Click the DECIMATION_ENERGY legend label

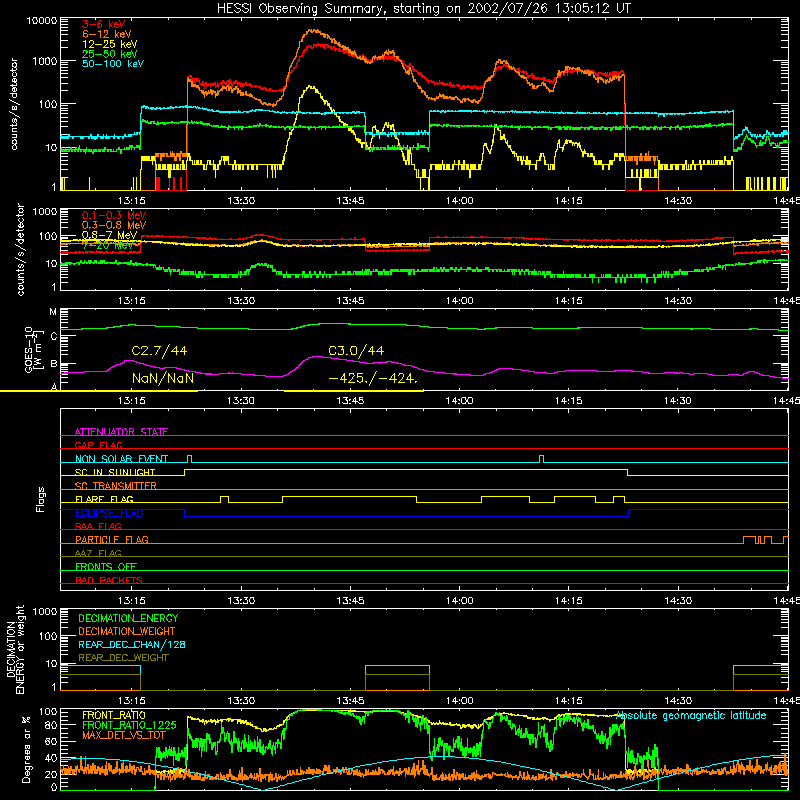point(128,618)
